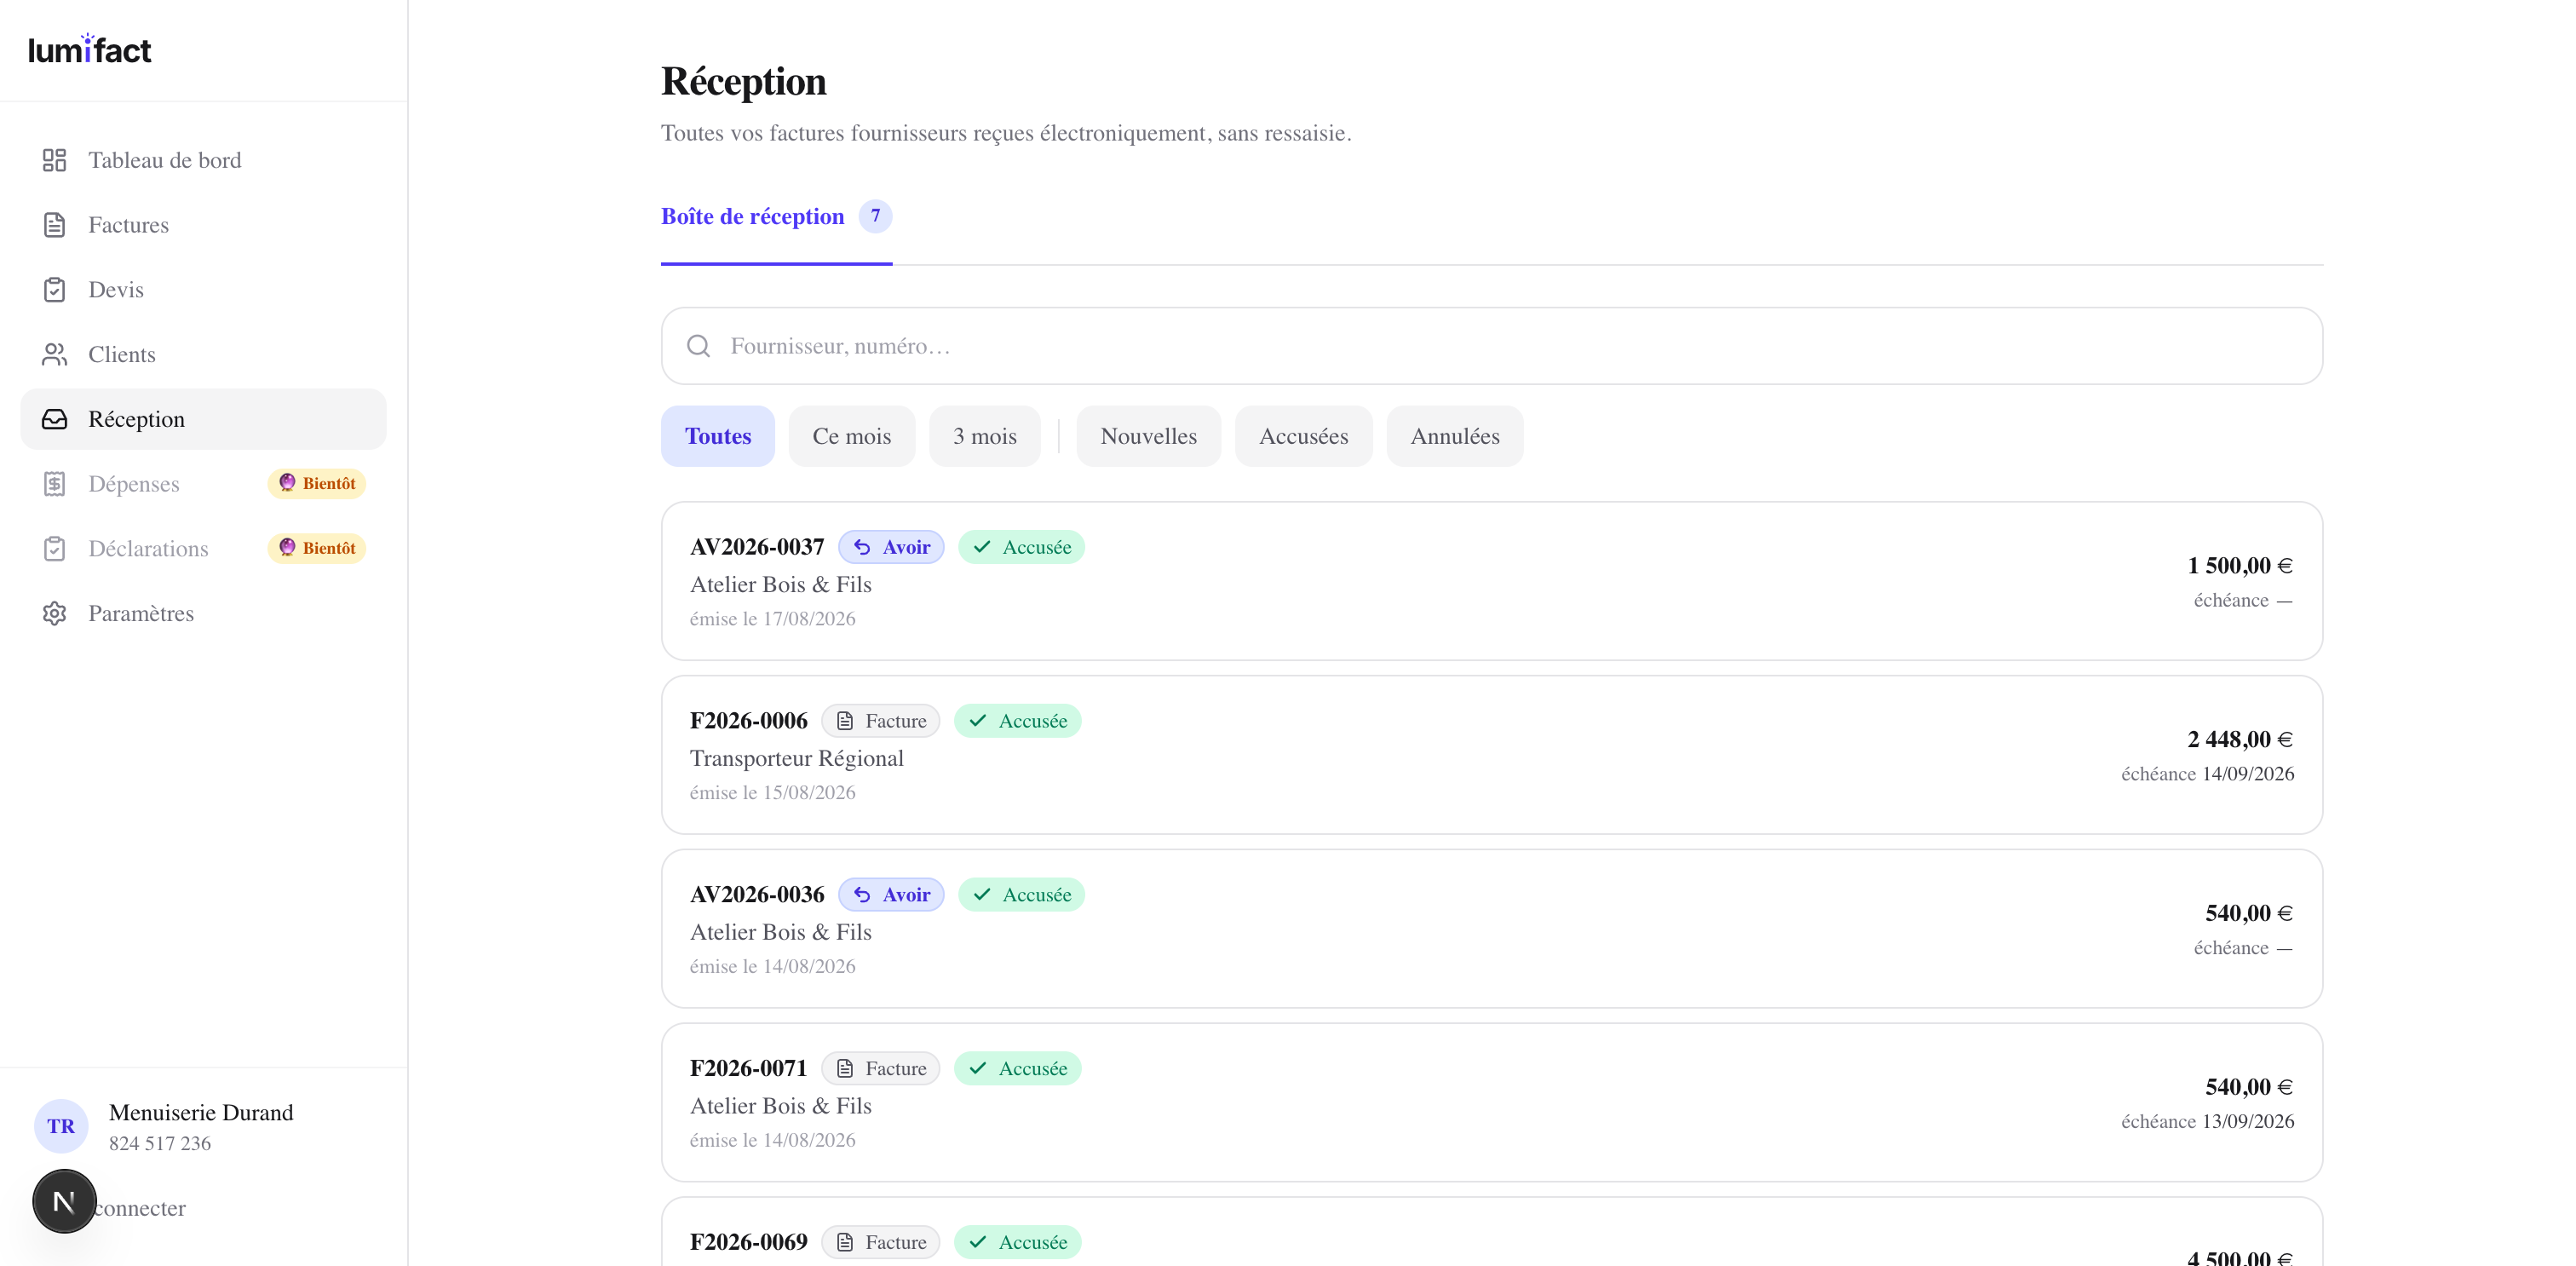
Task: Open Tableau de bord in the sidebar
Action: pos(203,160)
